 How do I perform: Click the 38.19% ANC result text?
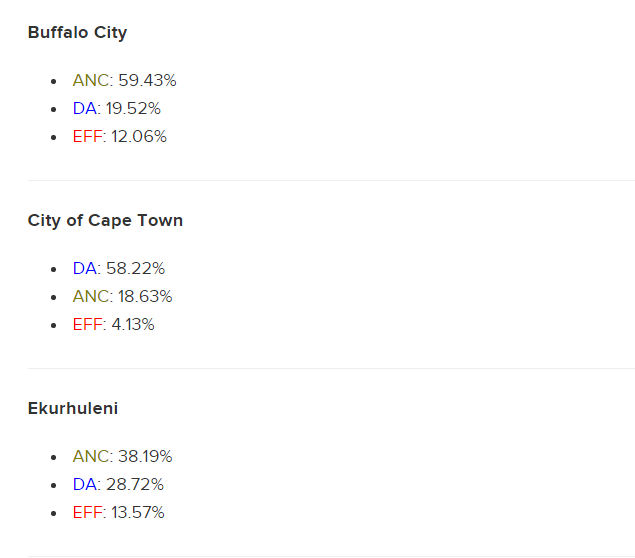pyautogui.click(x=145, y=456)
